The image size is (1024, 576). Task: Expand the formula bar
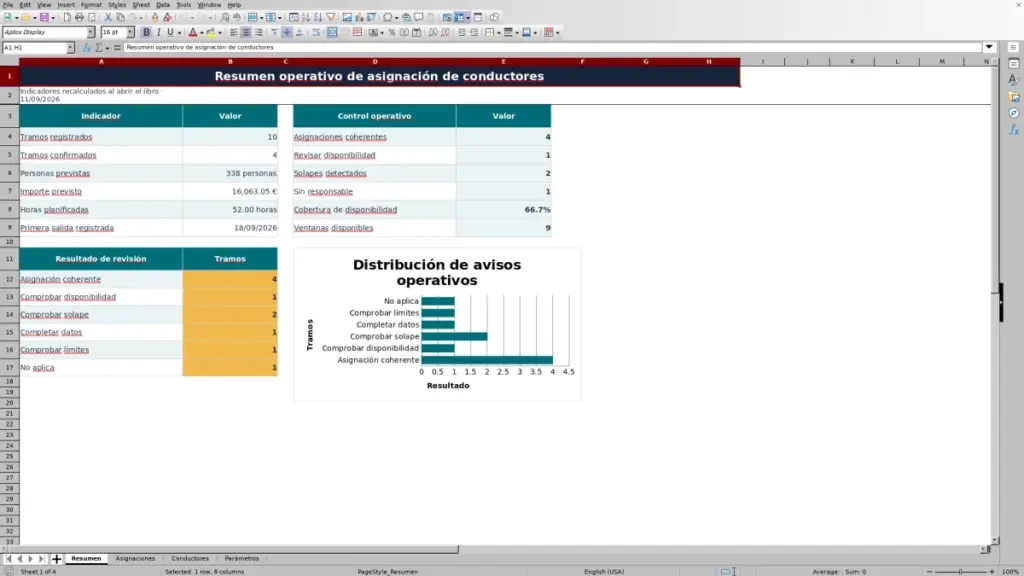pyautogui.click(x=989, y=48)
